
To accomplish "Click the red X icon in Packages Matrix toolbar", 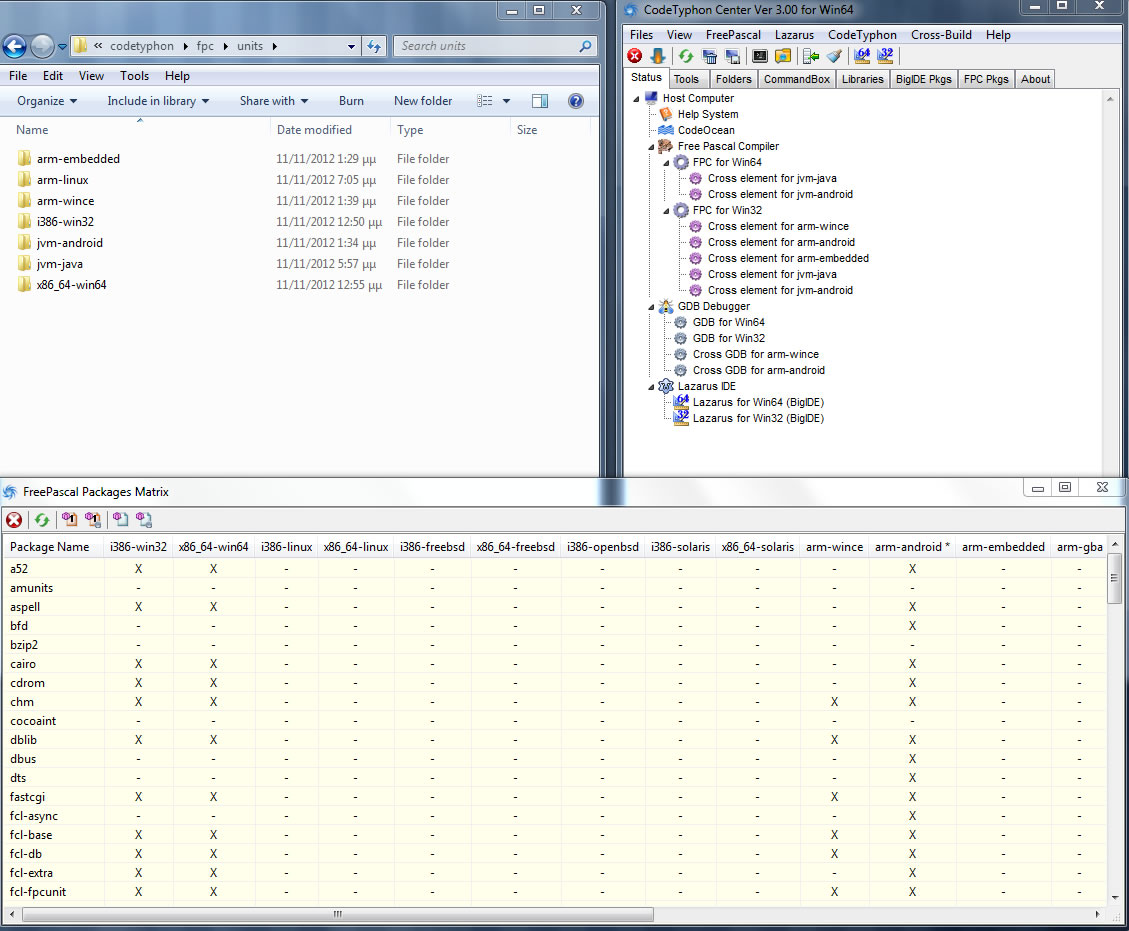I will (14, 520).
